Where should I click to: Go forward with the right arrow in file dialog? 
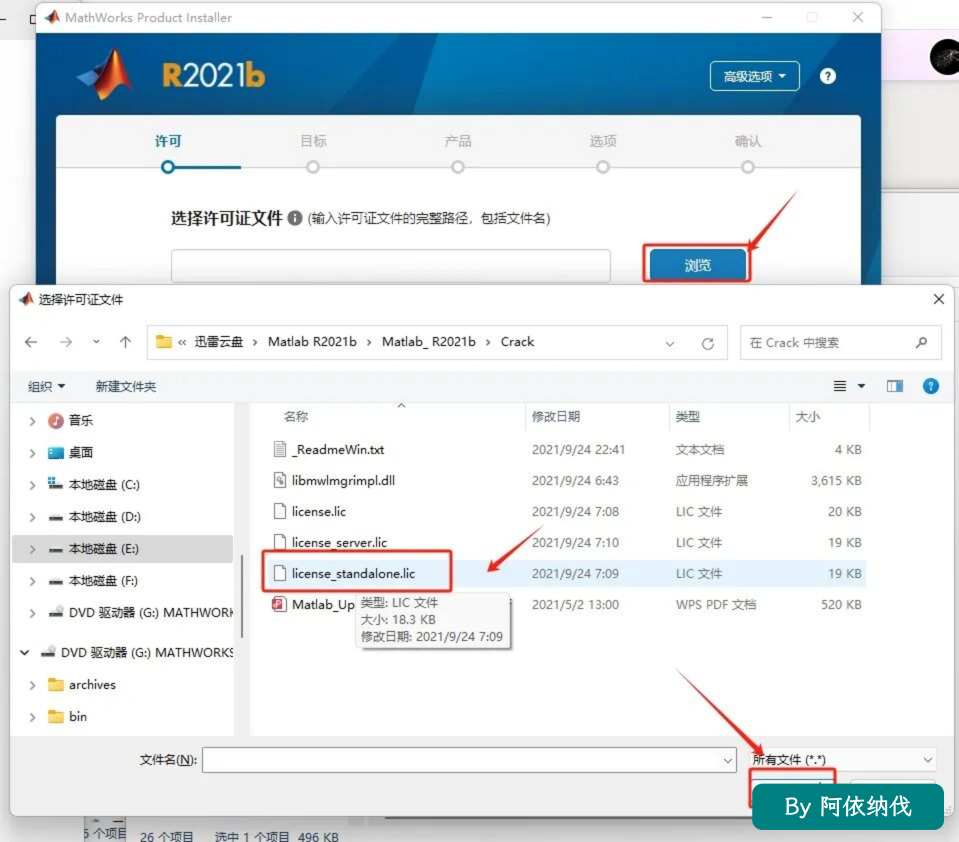pos(66,342)
